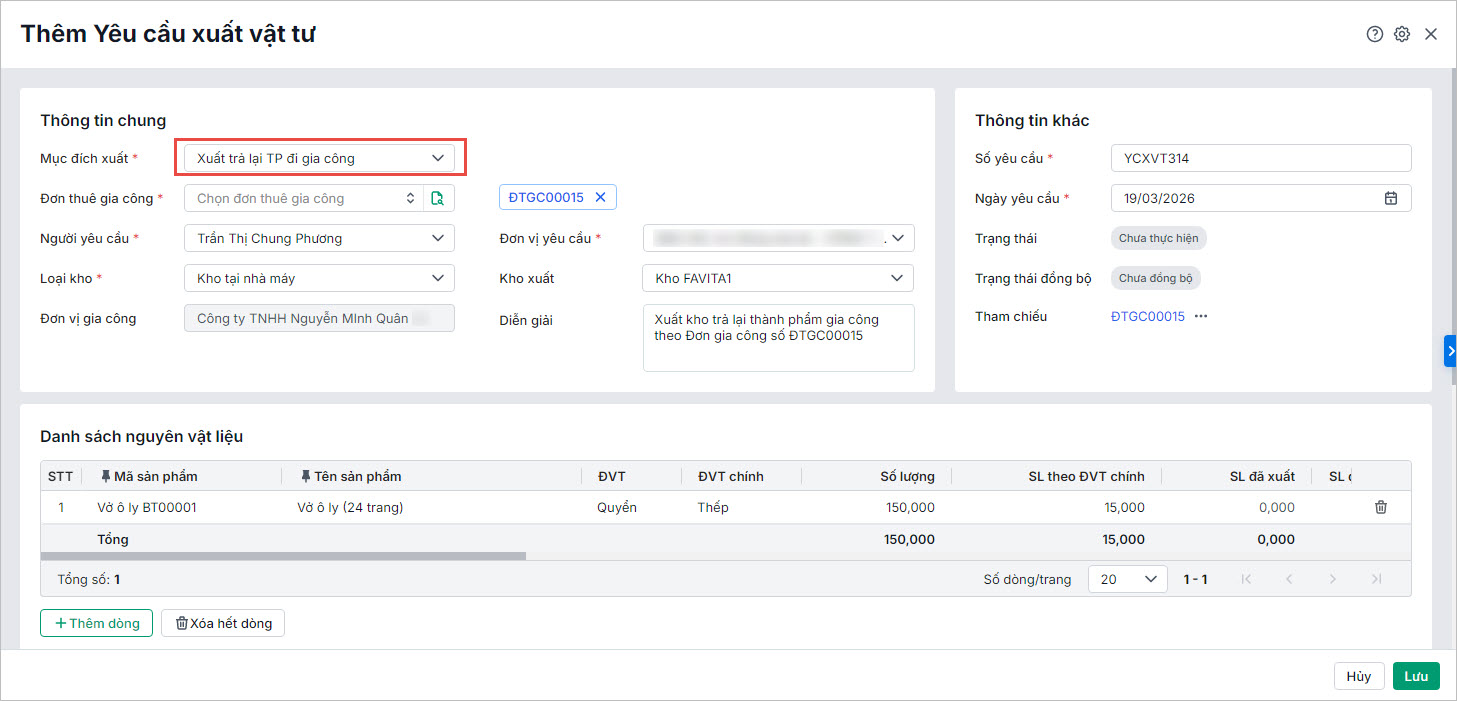Screen dimensions: 1457x701
Task: Click the search document icon beside Đơn thuê gia công
Action: click(438, 198)
